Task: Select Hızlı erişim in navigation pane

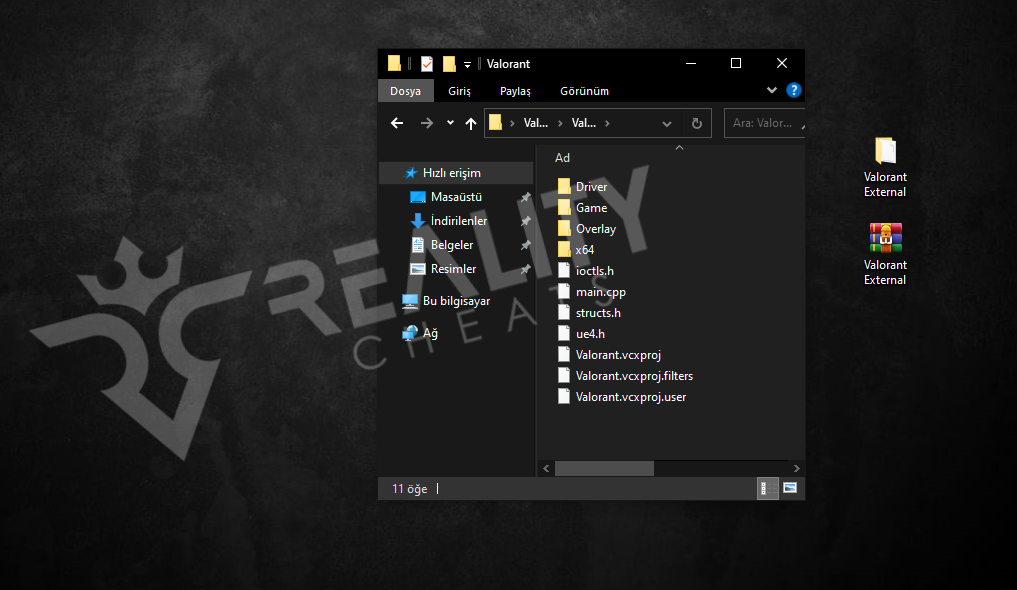Action: [x=456, y=173]
